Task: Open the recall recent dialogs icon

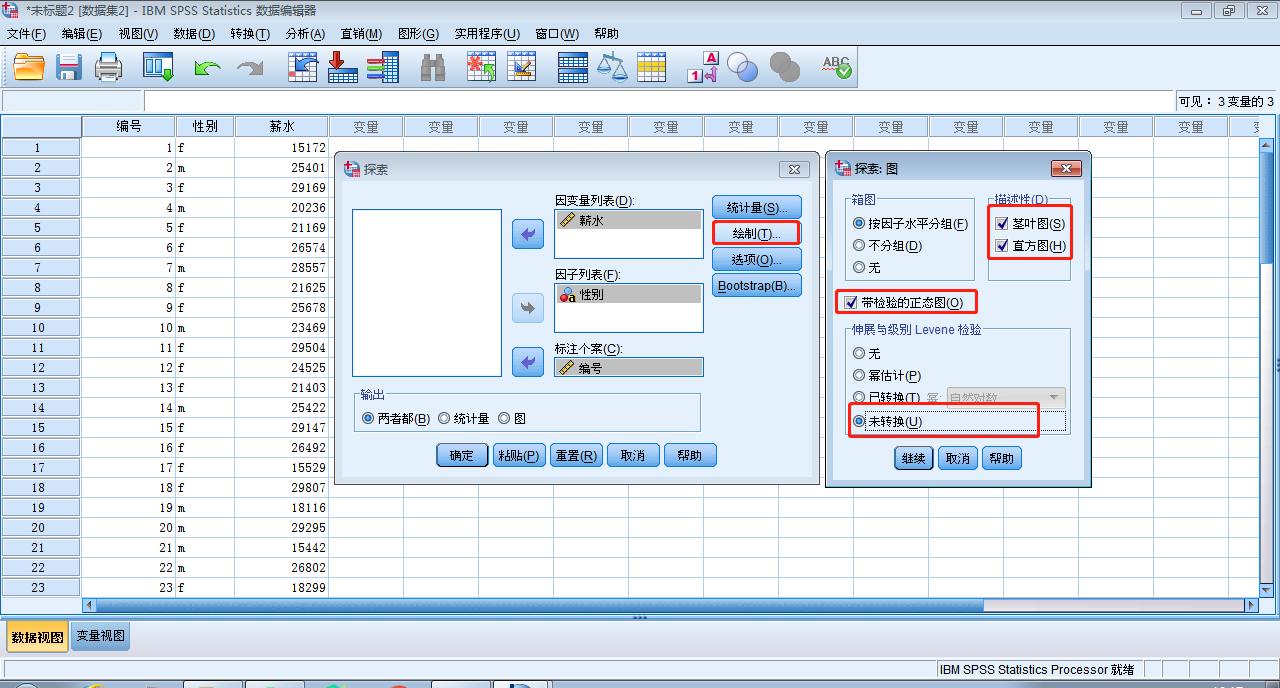Action: coord(158,67)
